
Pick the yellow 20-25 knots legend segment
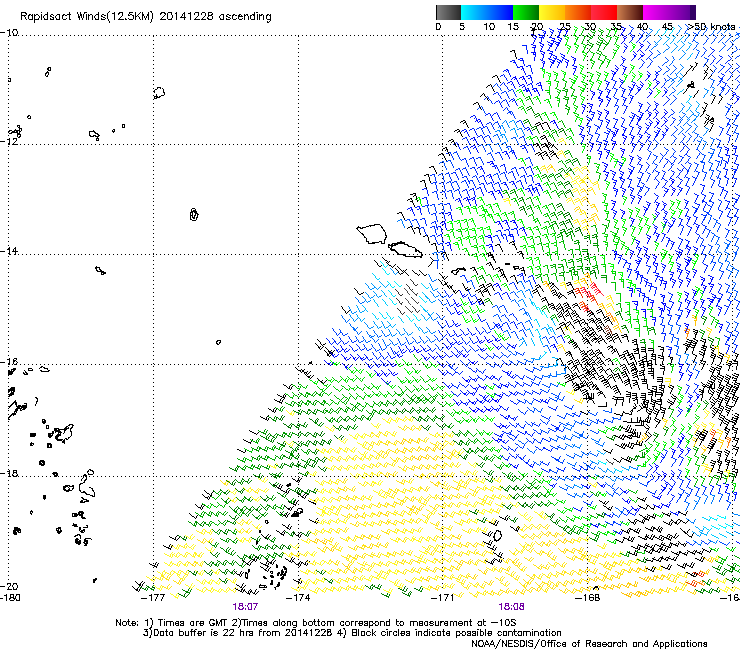tap(552, 12)
